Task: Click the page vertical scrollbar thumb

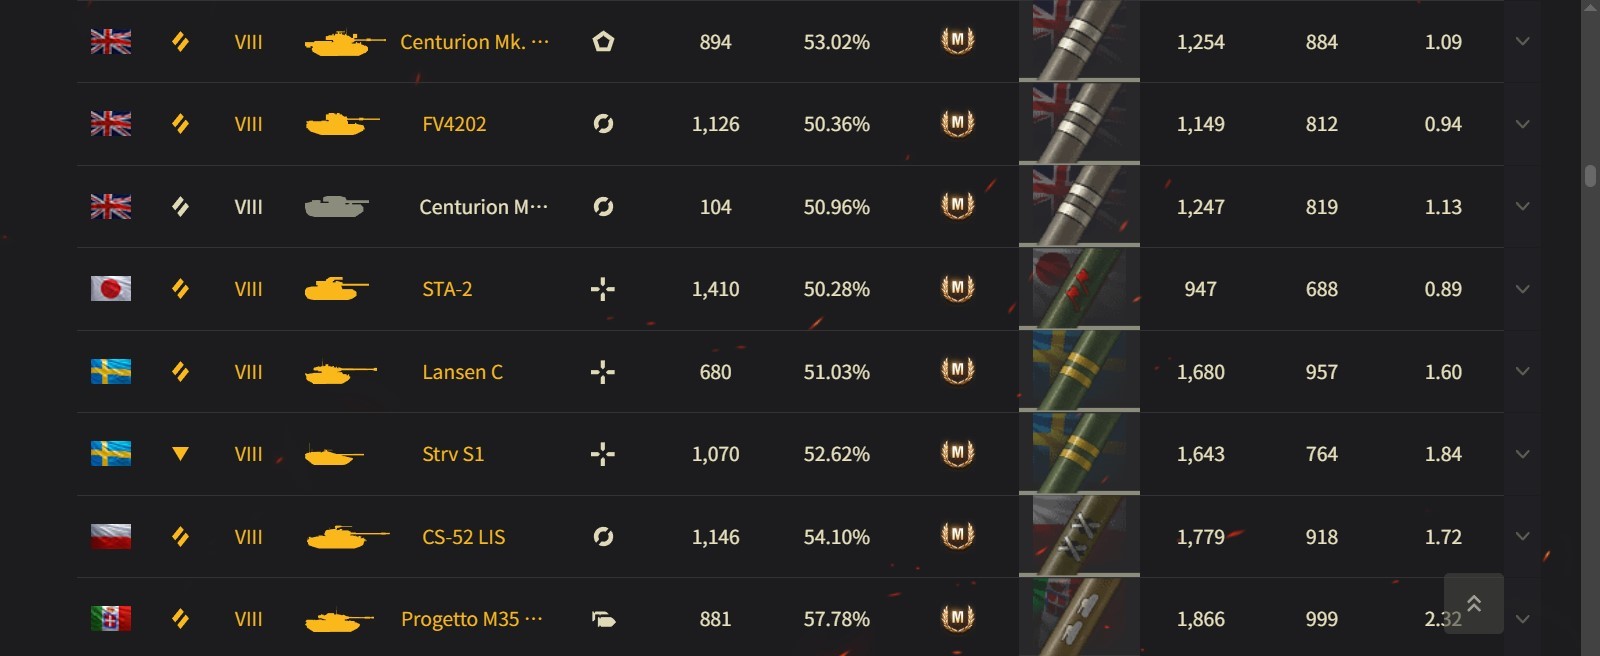Action: (1590, 176)
